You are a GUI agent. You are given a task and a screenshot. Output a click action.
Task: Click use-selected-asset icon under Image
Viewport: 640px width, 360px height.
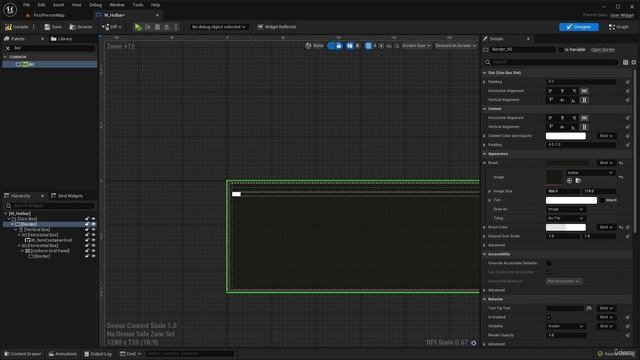569,180
